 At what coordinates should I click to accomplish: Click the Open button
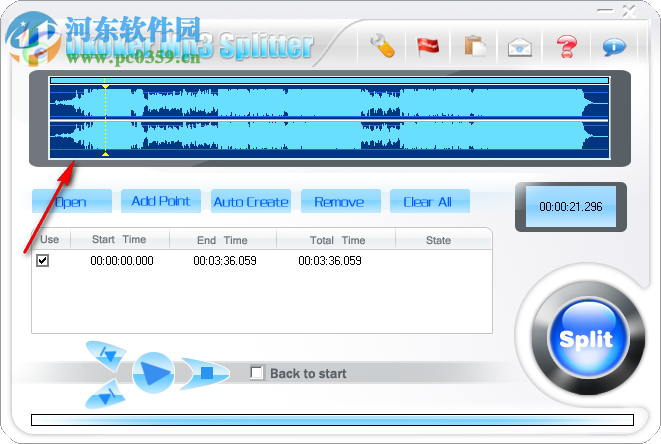click(x=72, y=202)
